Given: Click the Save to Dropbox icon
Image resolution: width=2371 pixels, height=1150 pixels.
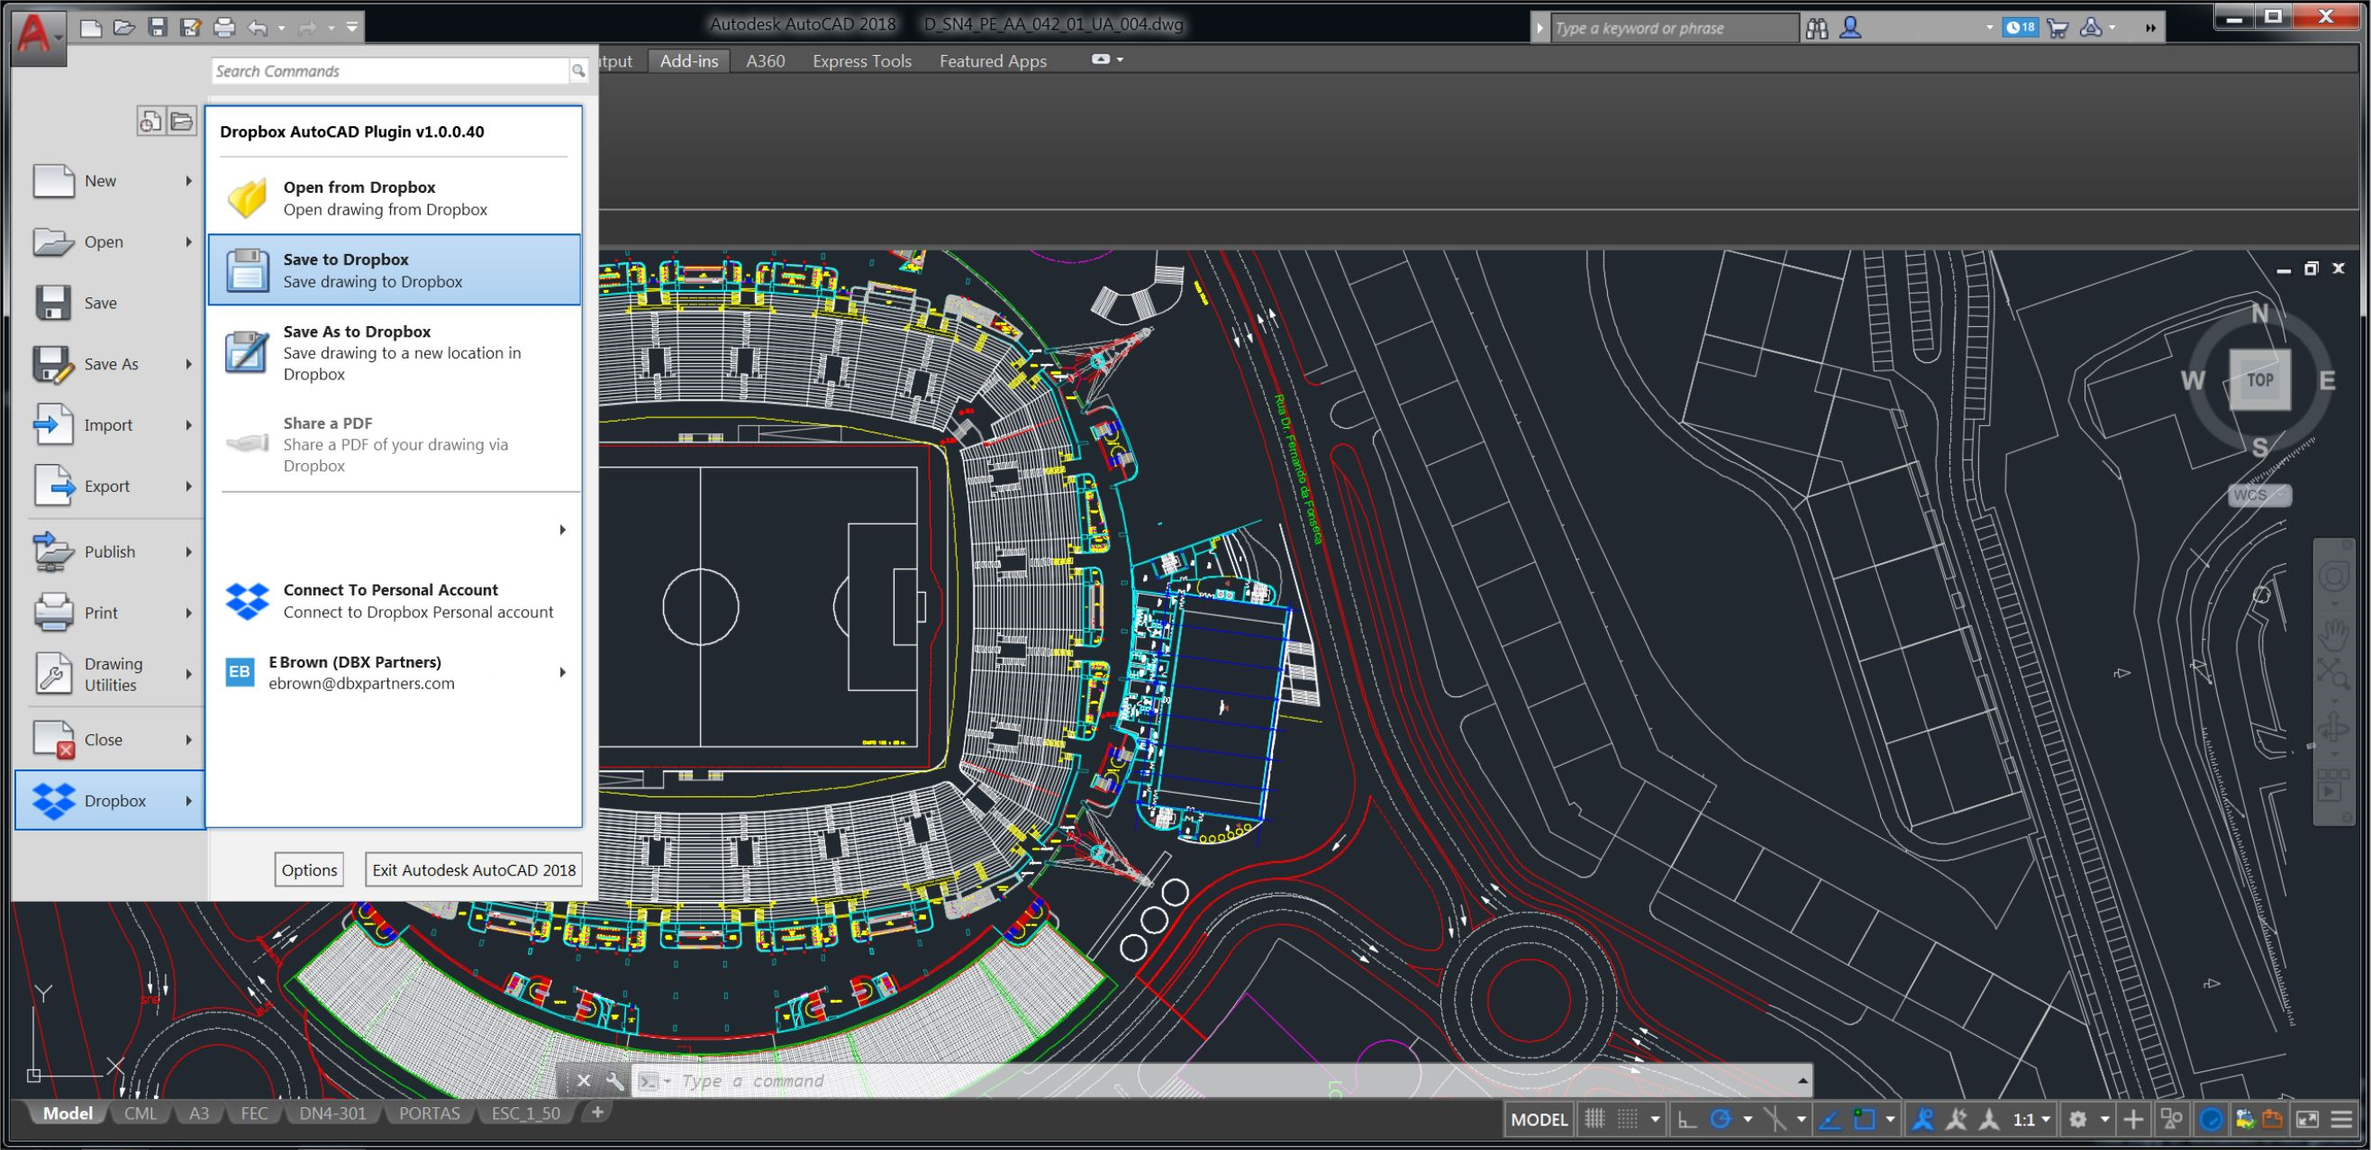Looking at the screenshot, I should [x=246, y=270].
